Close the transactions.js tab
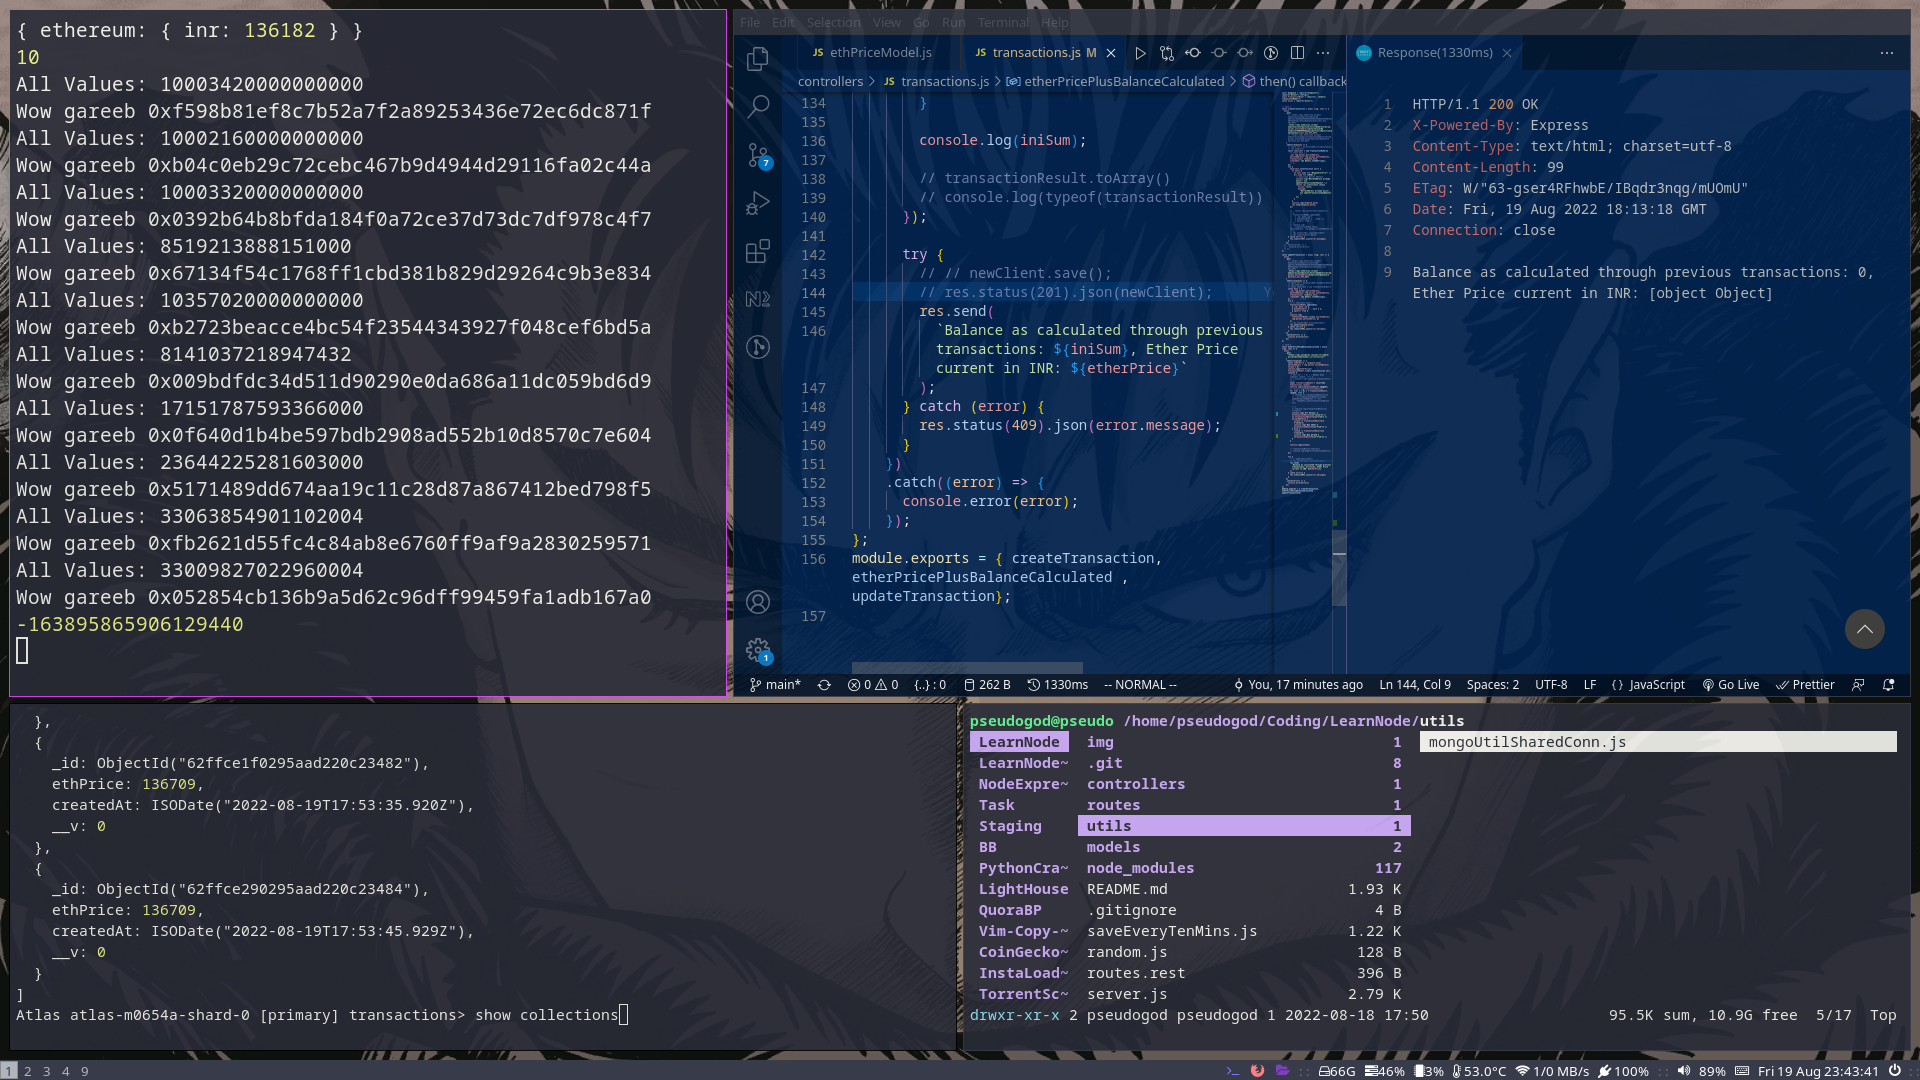The height and width of the screenshot is (1080, 1920). tap(1111, 53)
